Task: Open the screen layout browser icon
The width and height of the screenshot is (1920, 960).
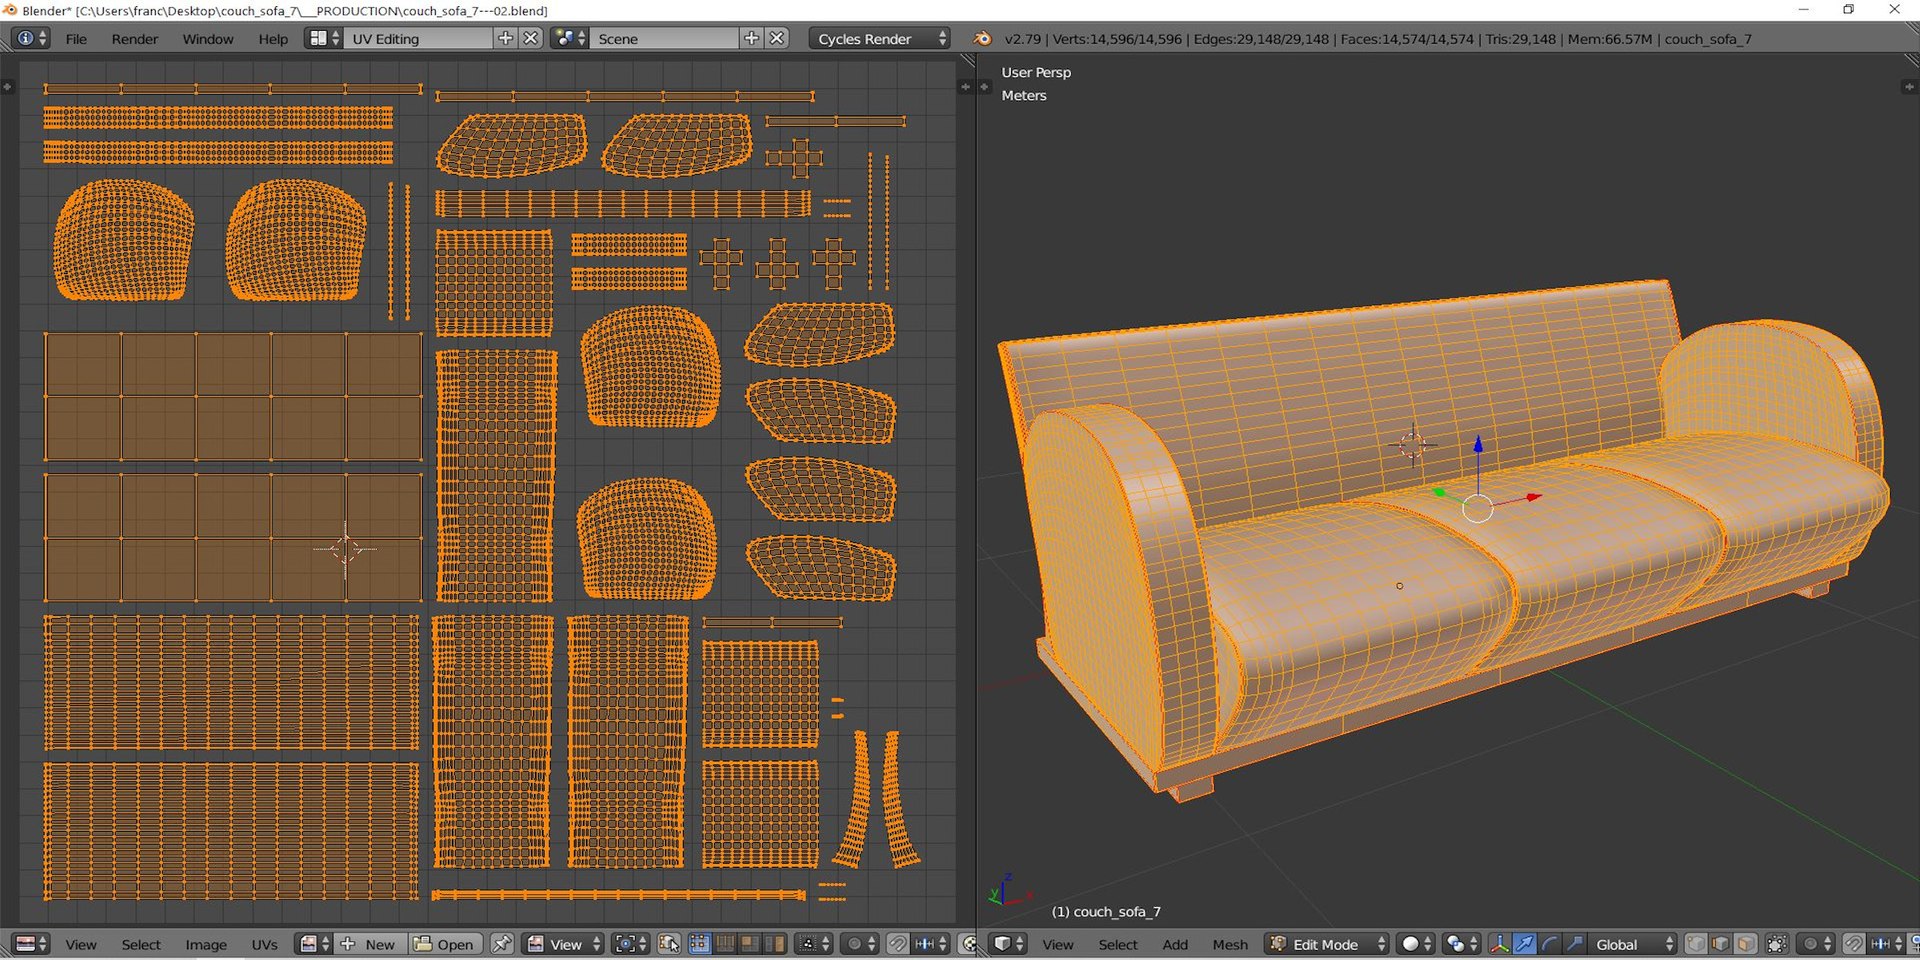Action: pyautogui.click(x=324, y=38)
